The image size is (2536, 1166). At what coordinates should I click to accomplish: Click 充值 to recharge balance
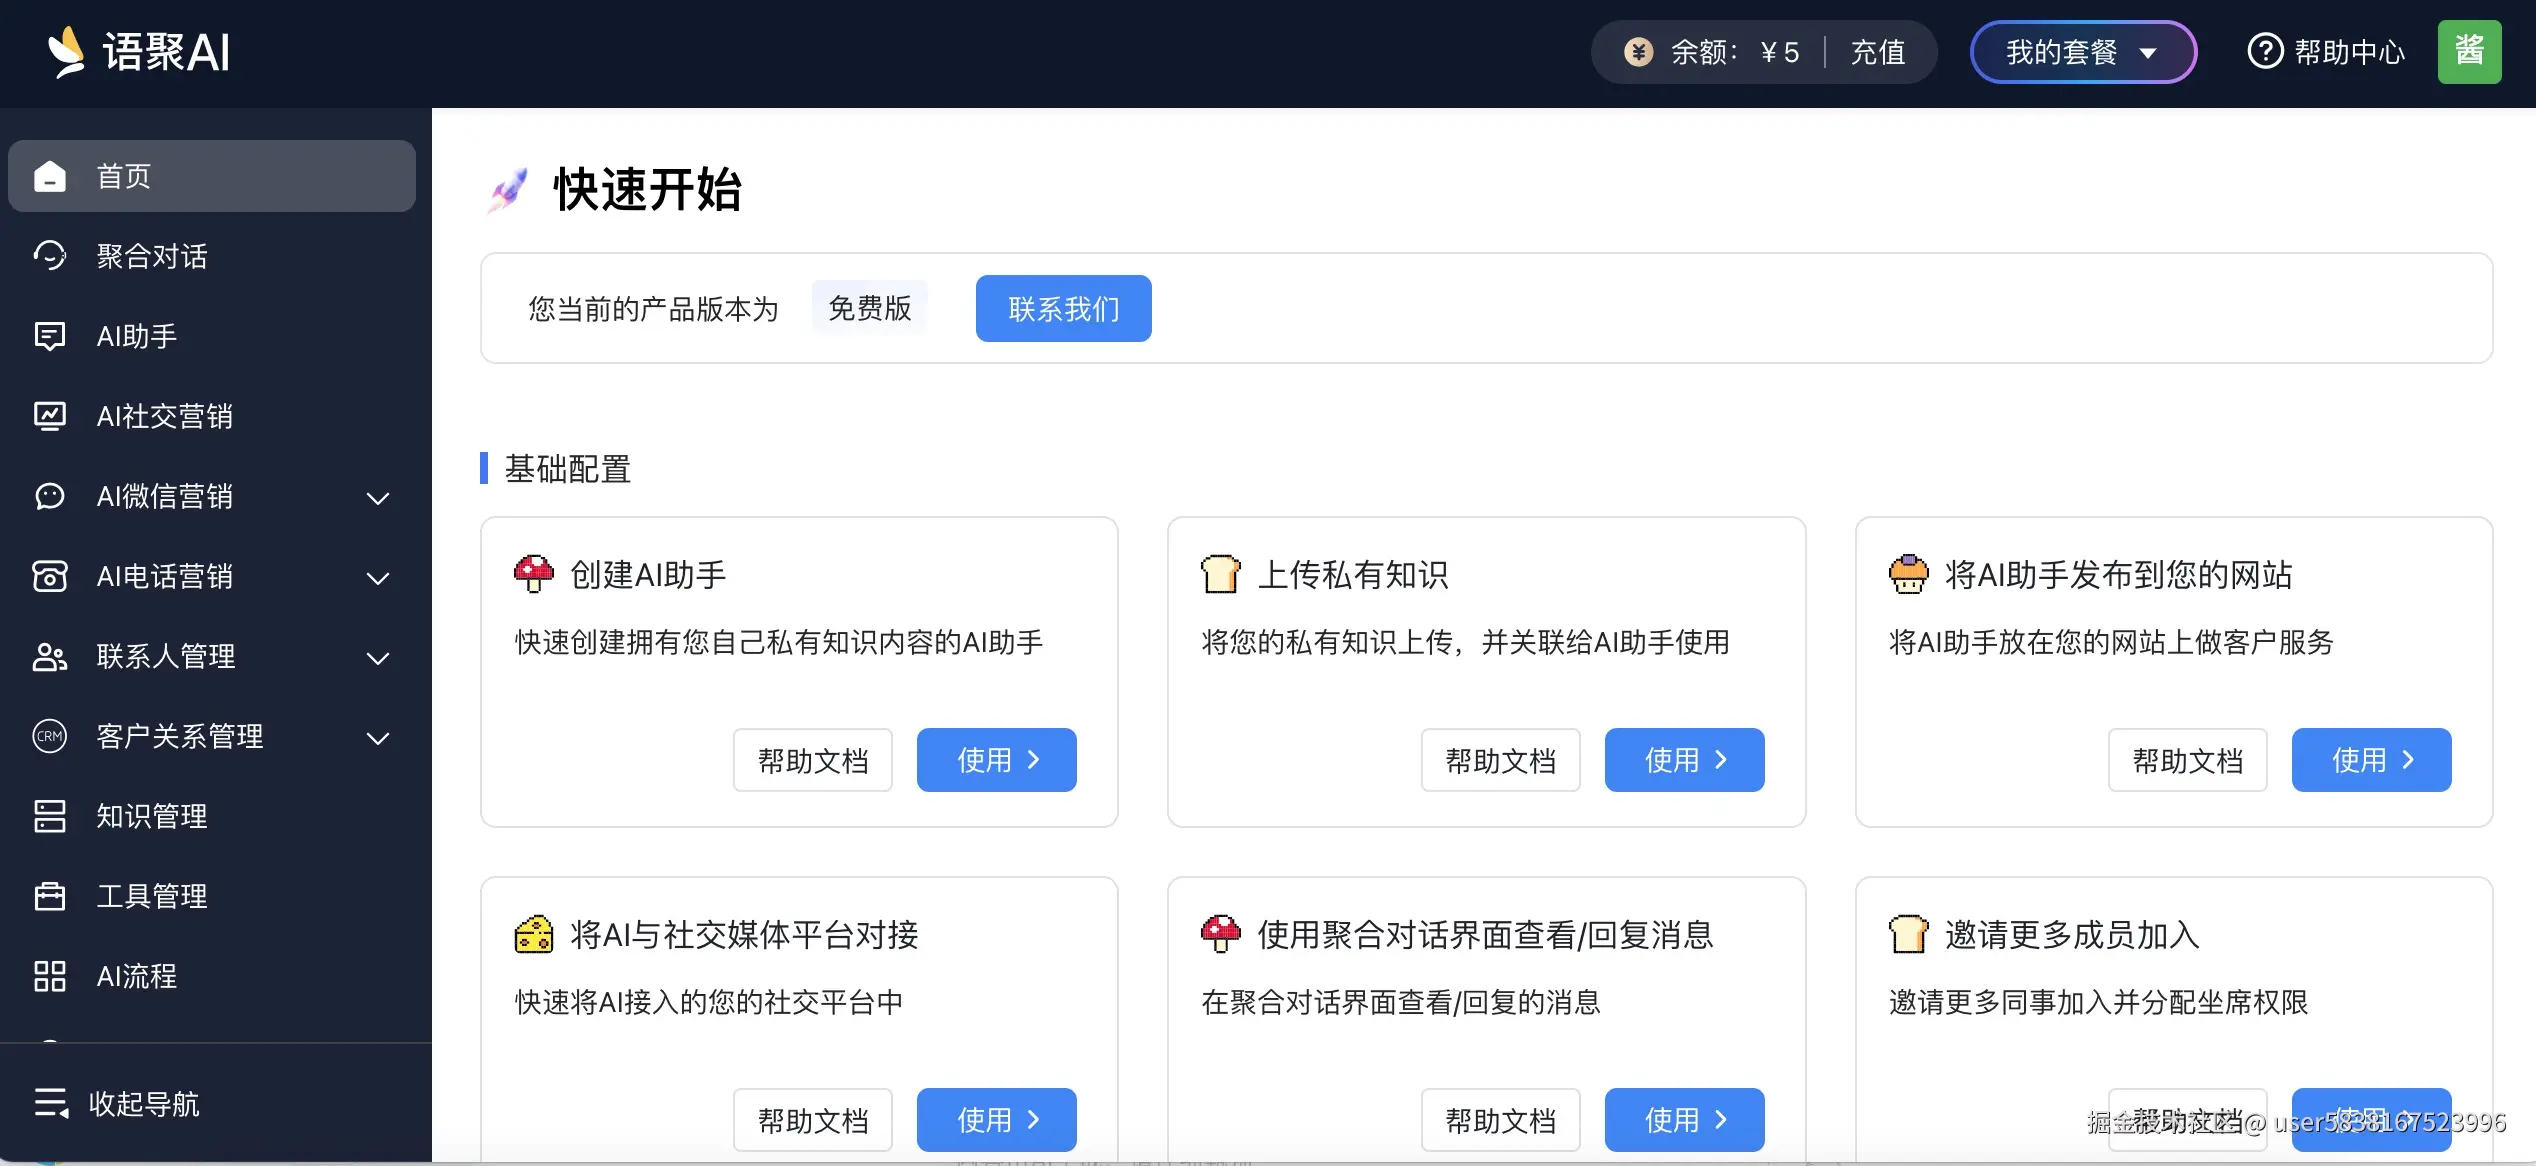coord(1877,51)
